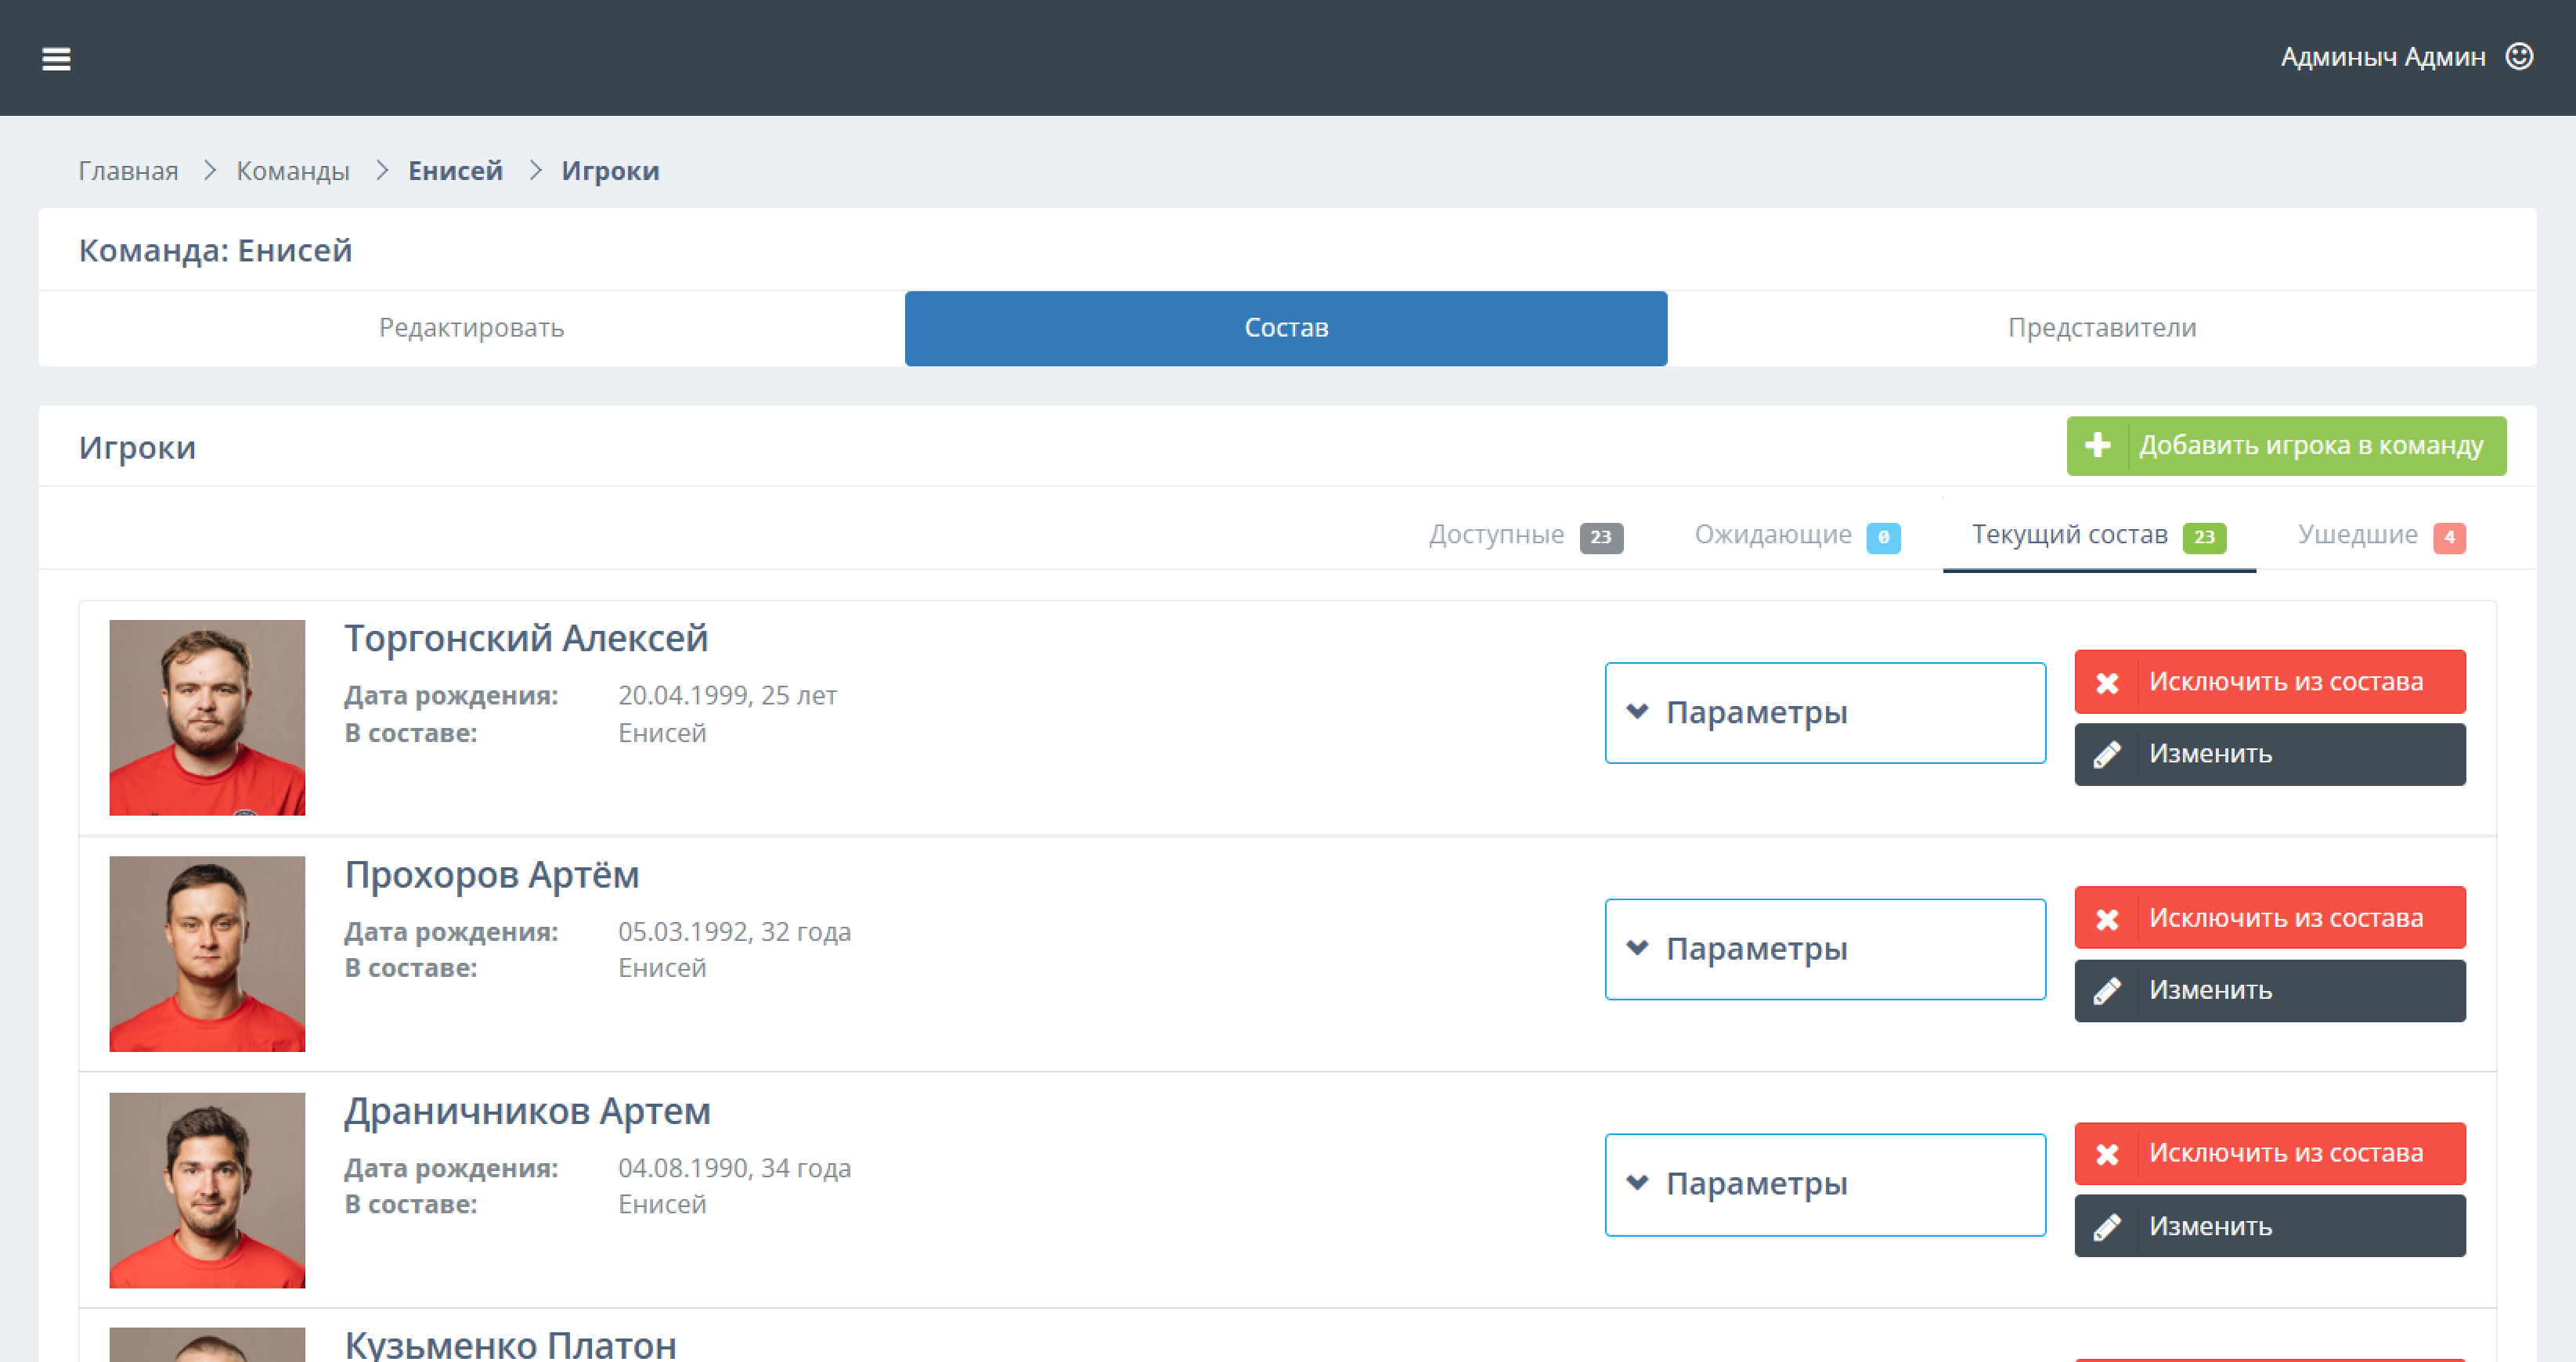Click red X icon for Прохоров Артём
2576x1362 pixels.
(2107, 918)
